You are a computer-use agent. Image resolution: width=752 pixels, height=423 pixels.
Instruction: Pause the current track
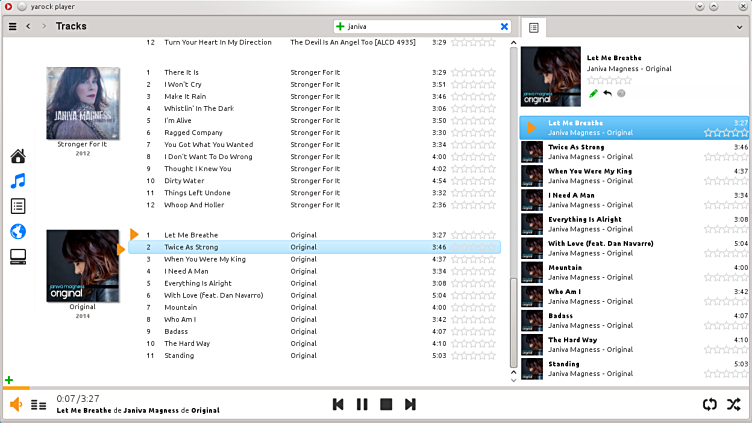pos(362,404)
